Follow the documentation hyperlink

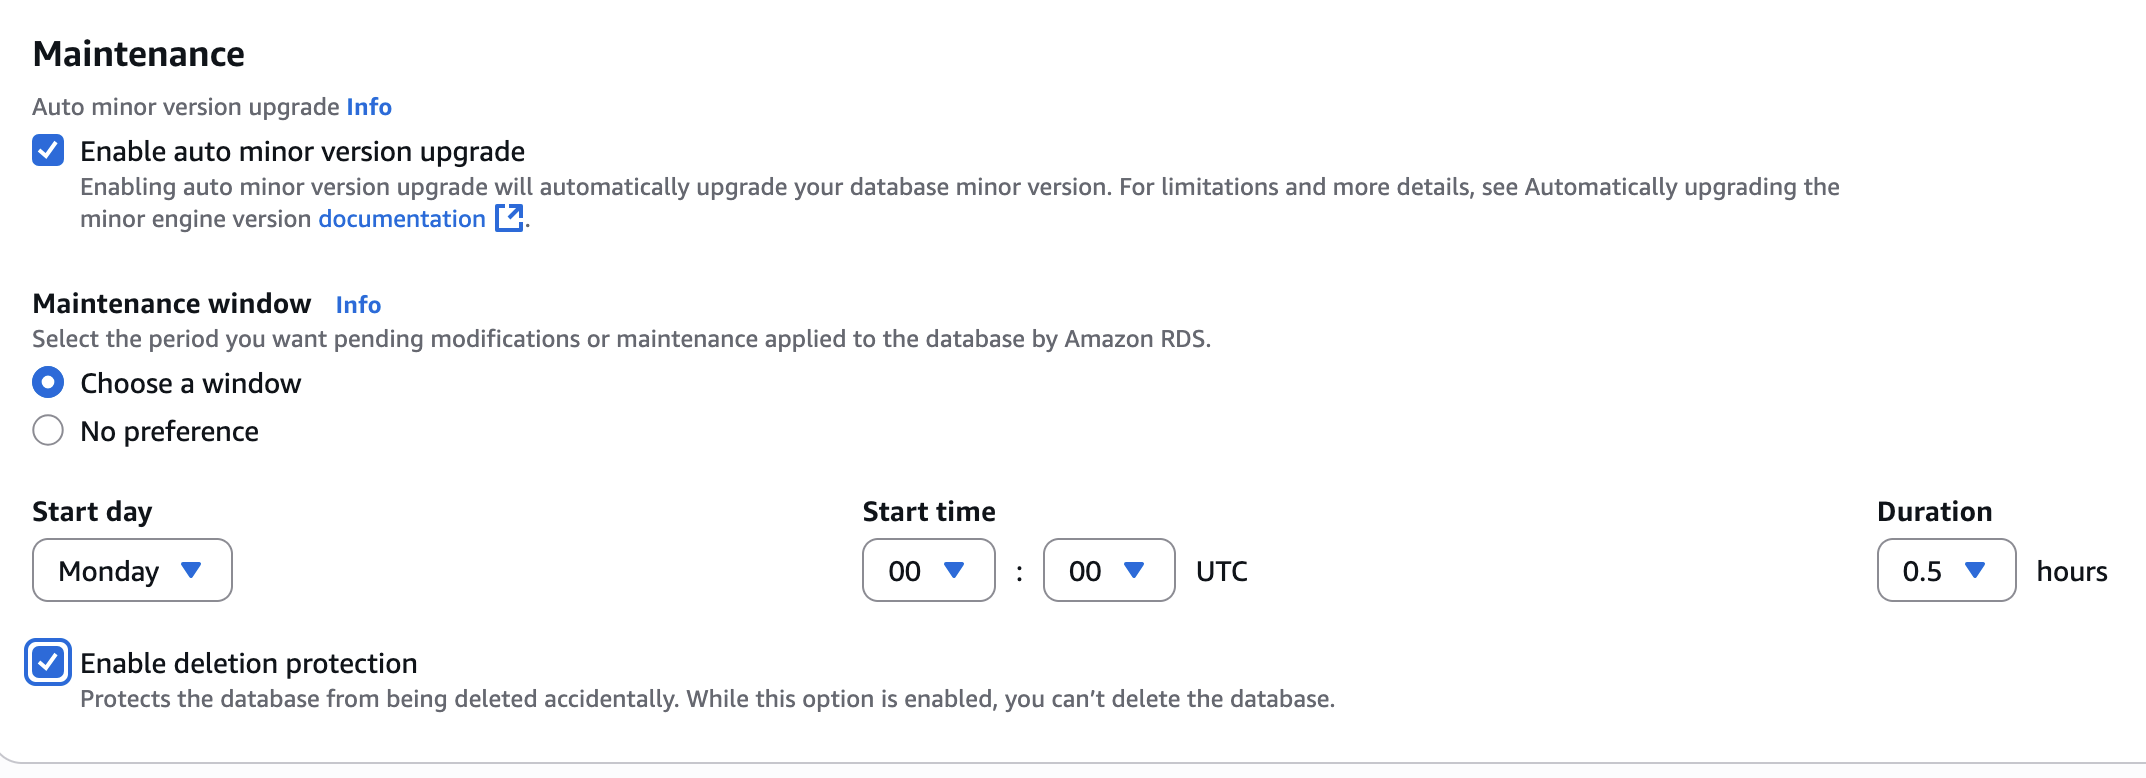point(401,219)
